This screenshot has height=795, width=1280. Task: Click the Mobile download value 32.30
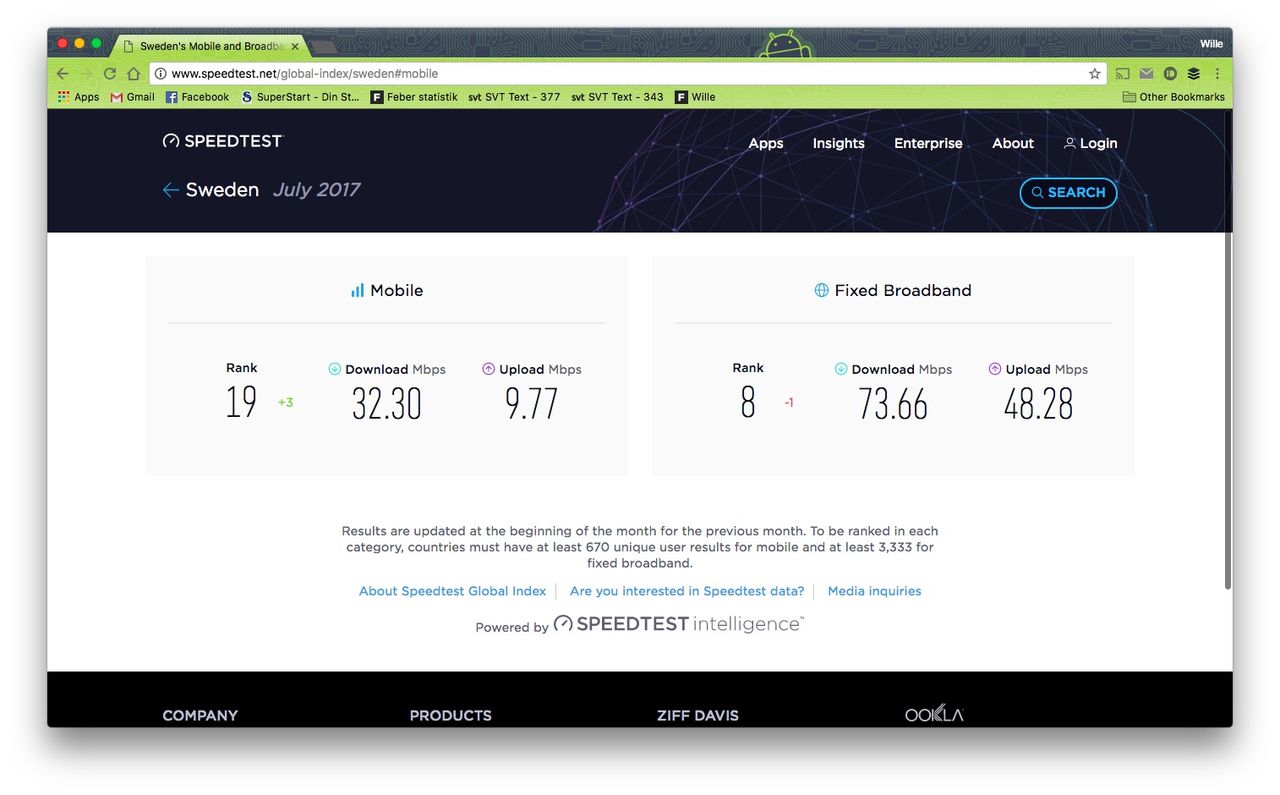coord(387,403)
